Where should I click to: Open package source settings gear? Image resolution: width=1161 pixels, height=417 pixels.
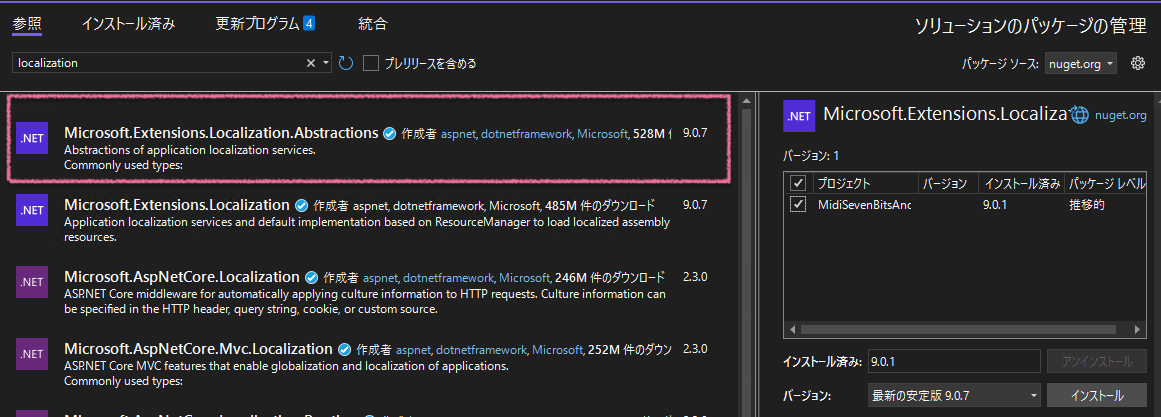pos(1138,64)
